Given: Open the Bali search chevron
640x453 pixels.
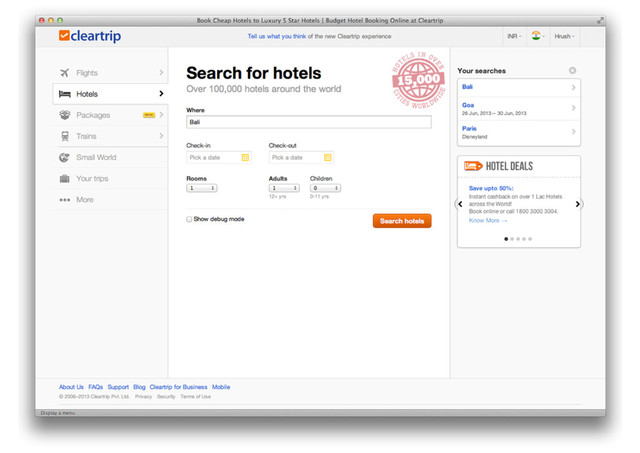Looking at the screenshot, I should pyautogui.click(x=573, y=87).
